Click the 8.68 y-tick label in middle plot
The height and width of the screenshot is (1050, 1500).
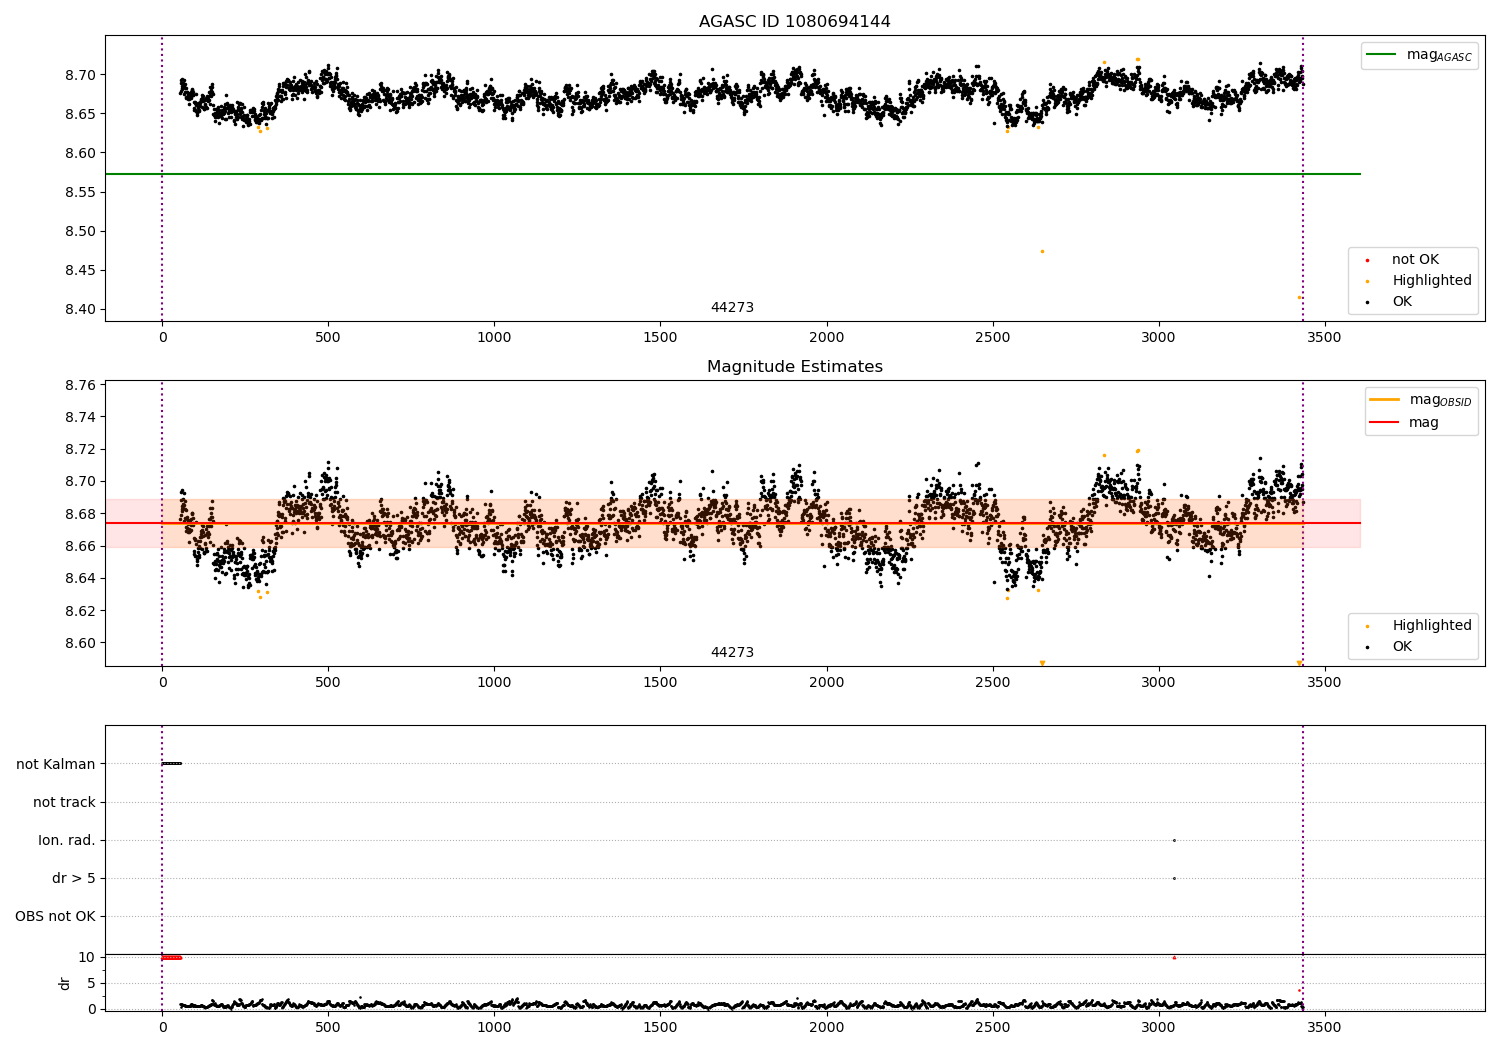80,515
